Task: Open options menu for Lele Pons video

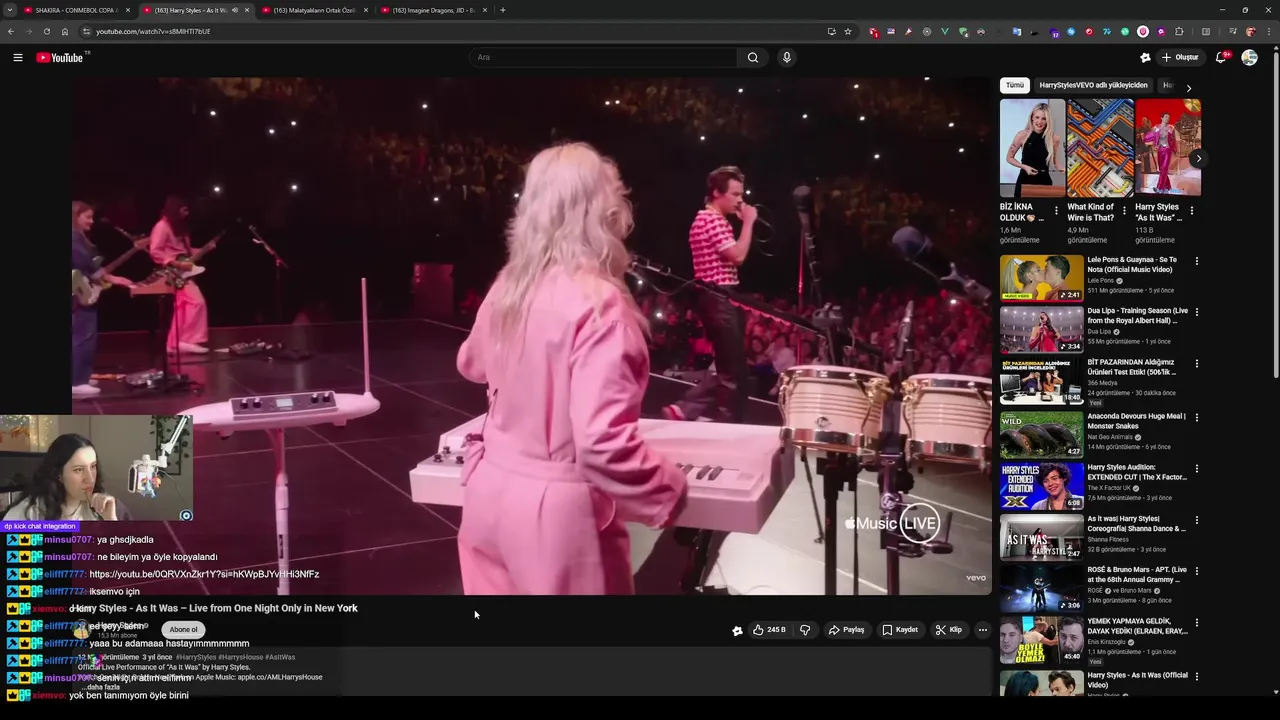Action: point(1197,262)
